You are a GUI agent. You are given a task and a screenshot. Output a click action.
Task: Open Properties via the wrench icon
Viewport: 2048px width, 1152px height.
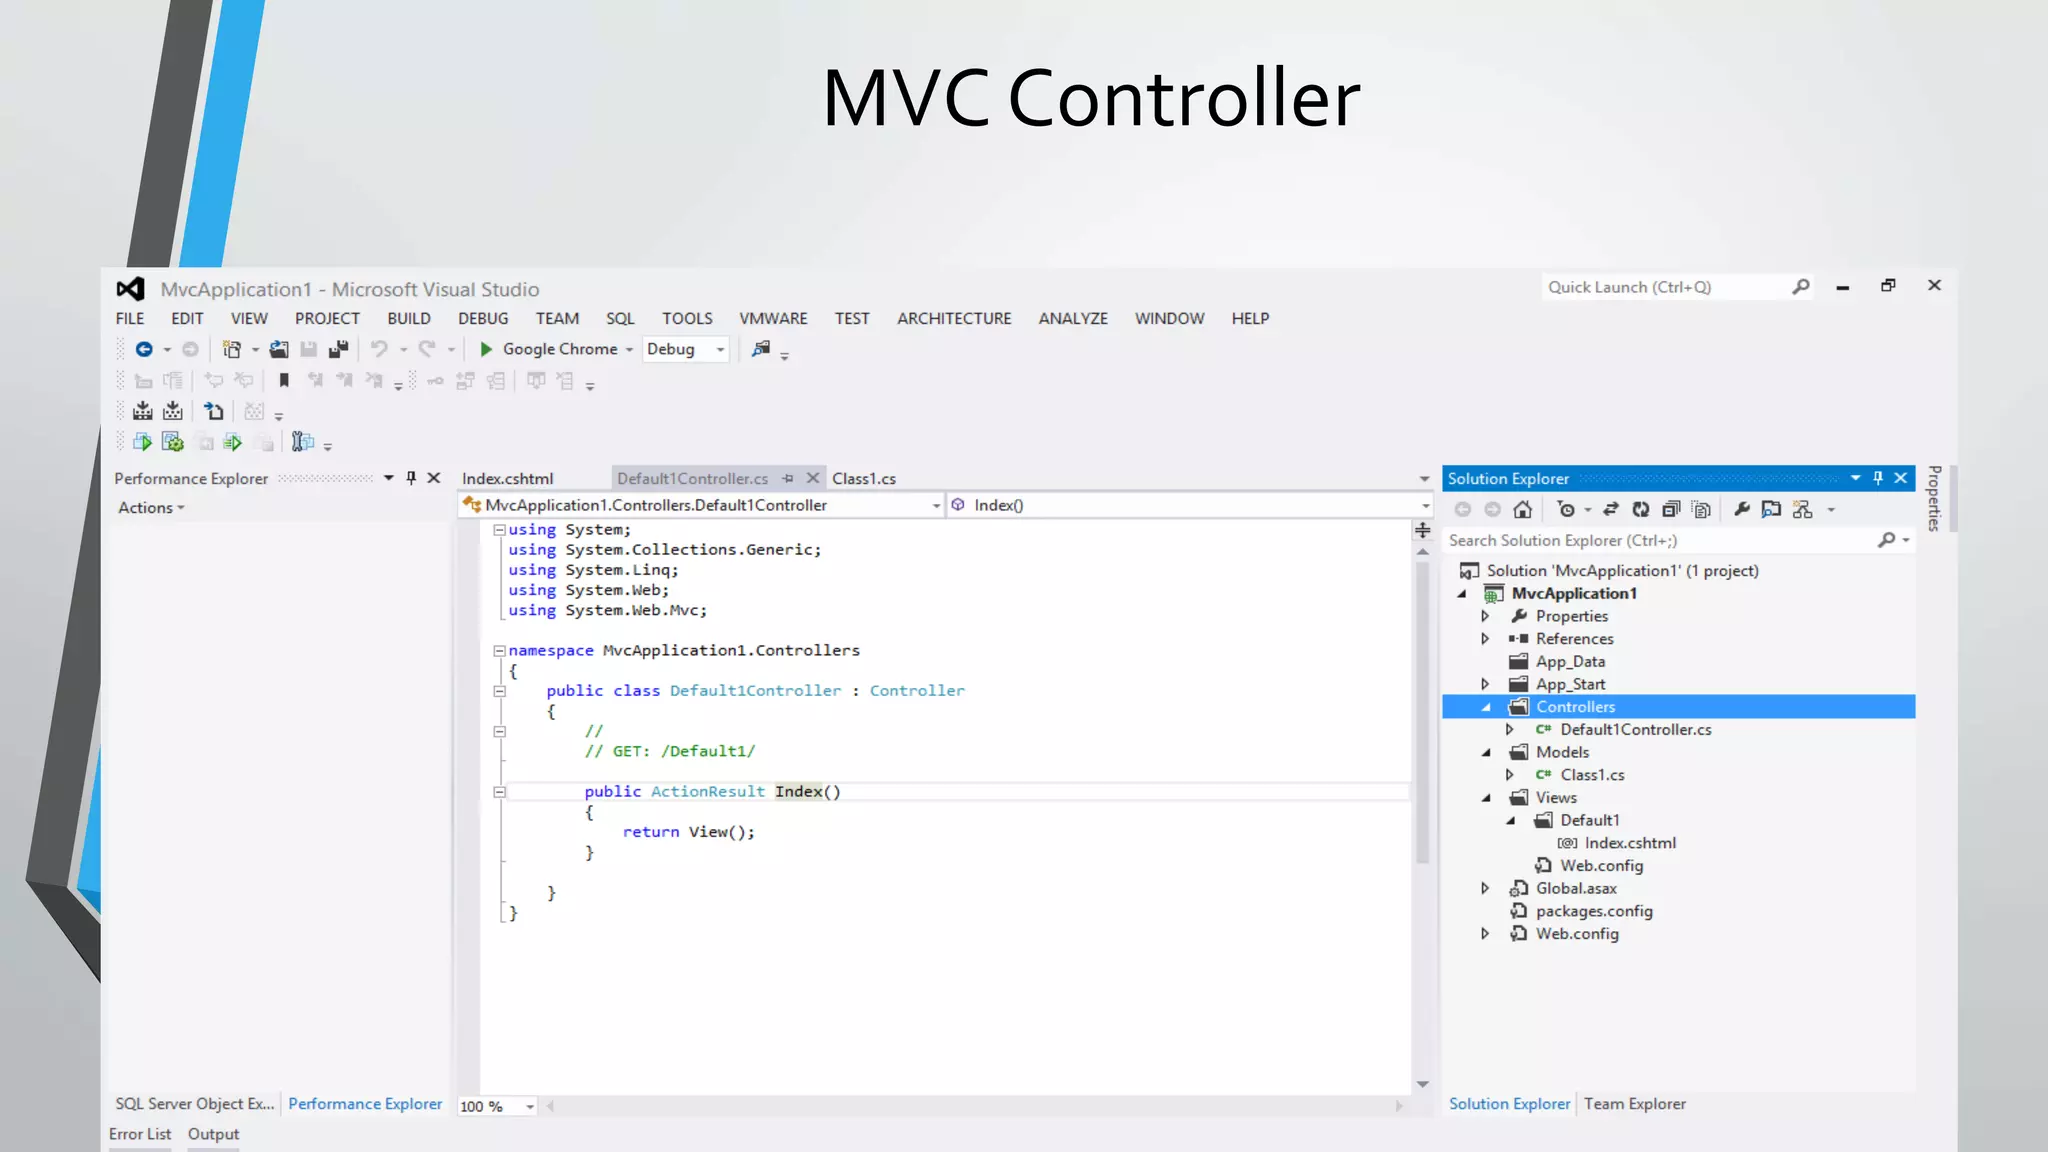coord(1741,510)
